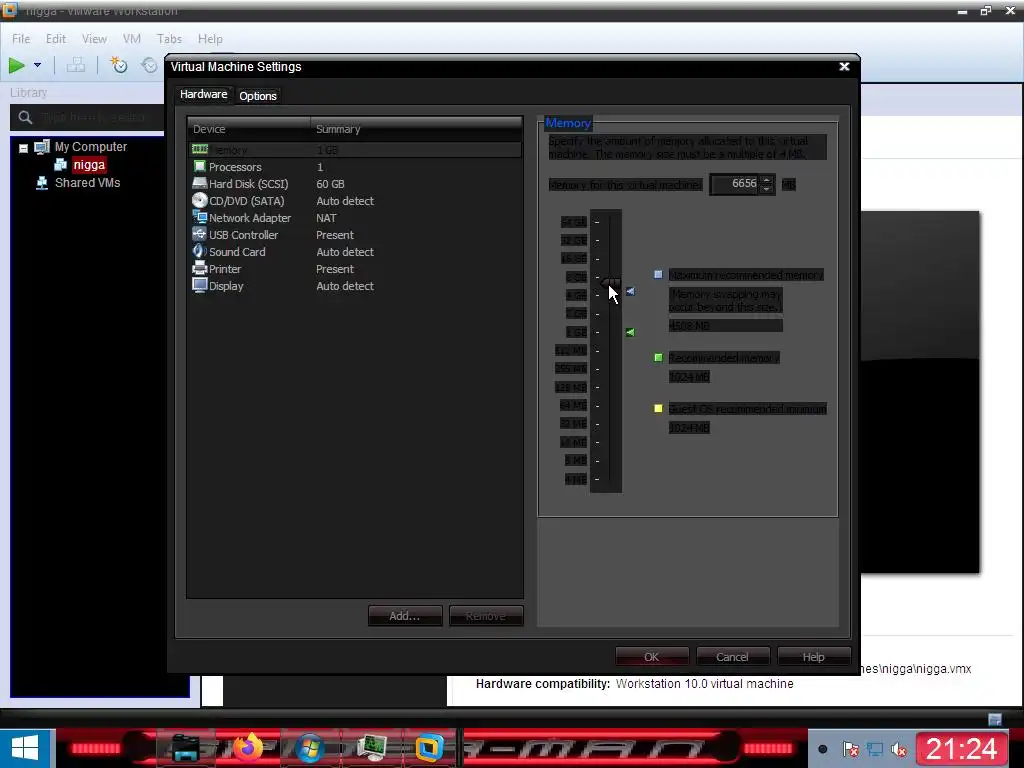Select the CD/DVD (SATA) disc icon

(x=200, y=200)
